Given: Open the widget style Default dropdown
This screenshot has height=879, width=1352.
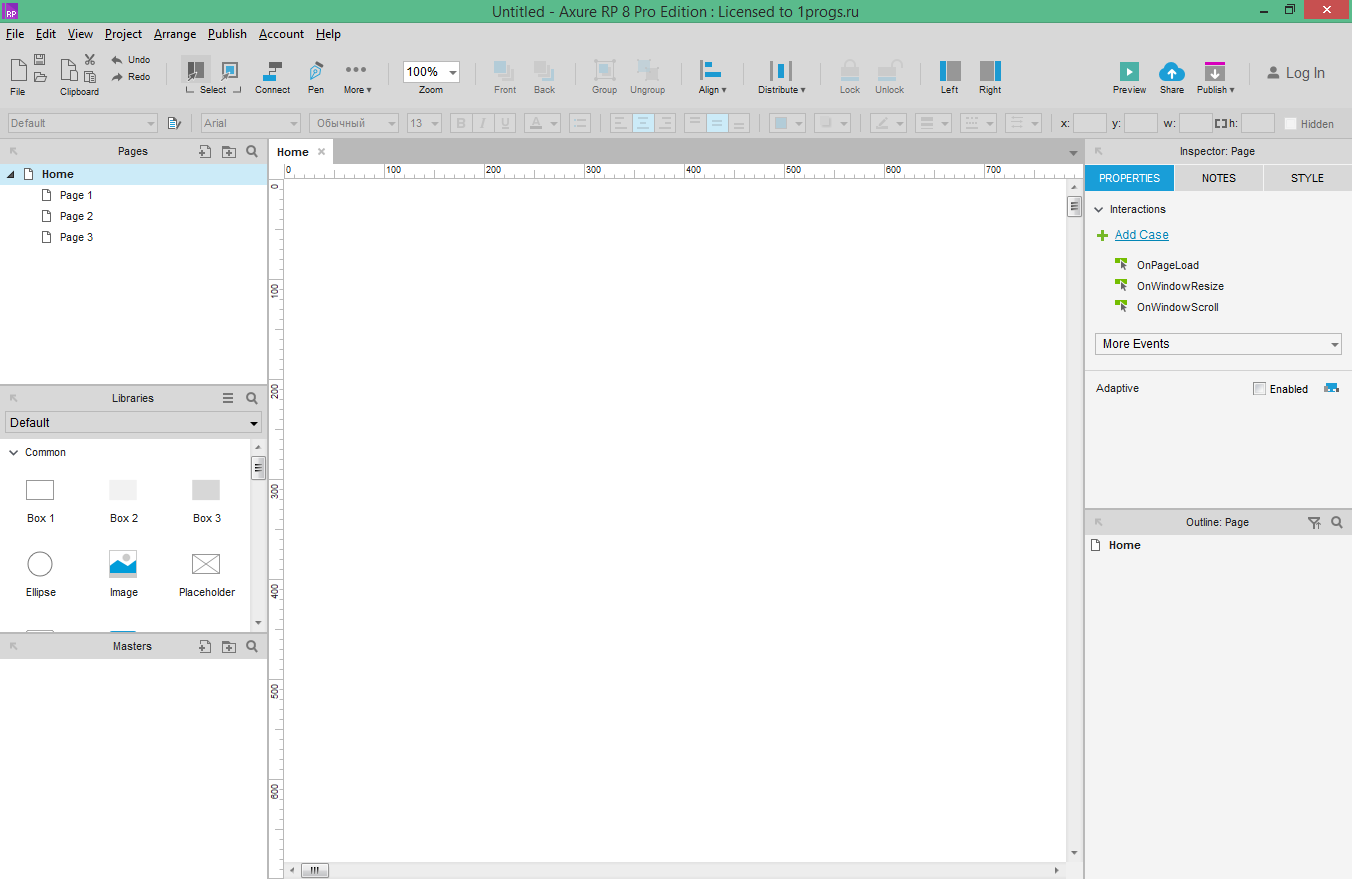Looking at the screenshot, I should pos(83,124).
